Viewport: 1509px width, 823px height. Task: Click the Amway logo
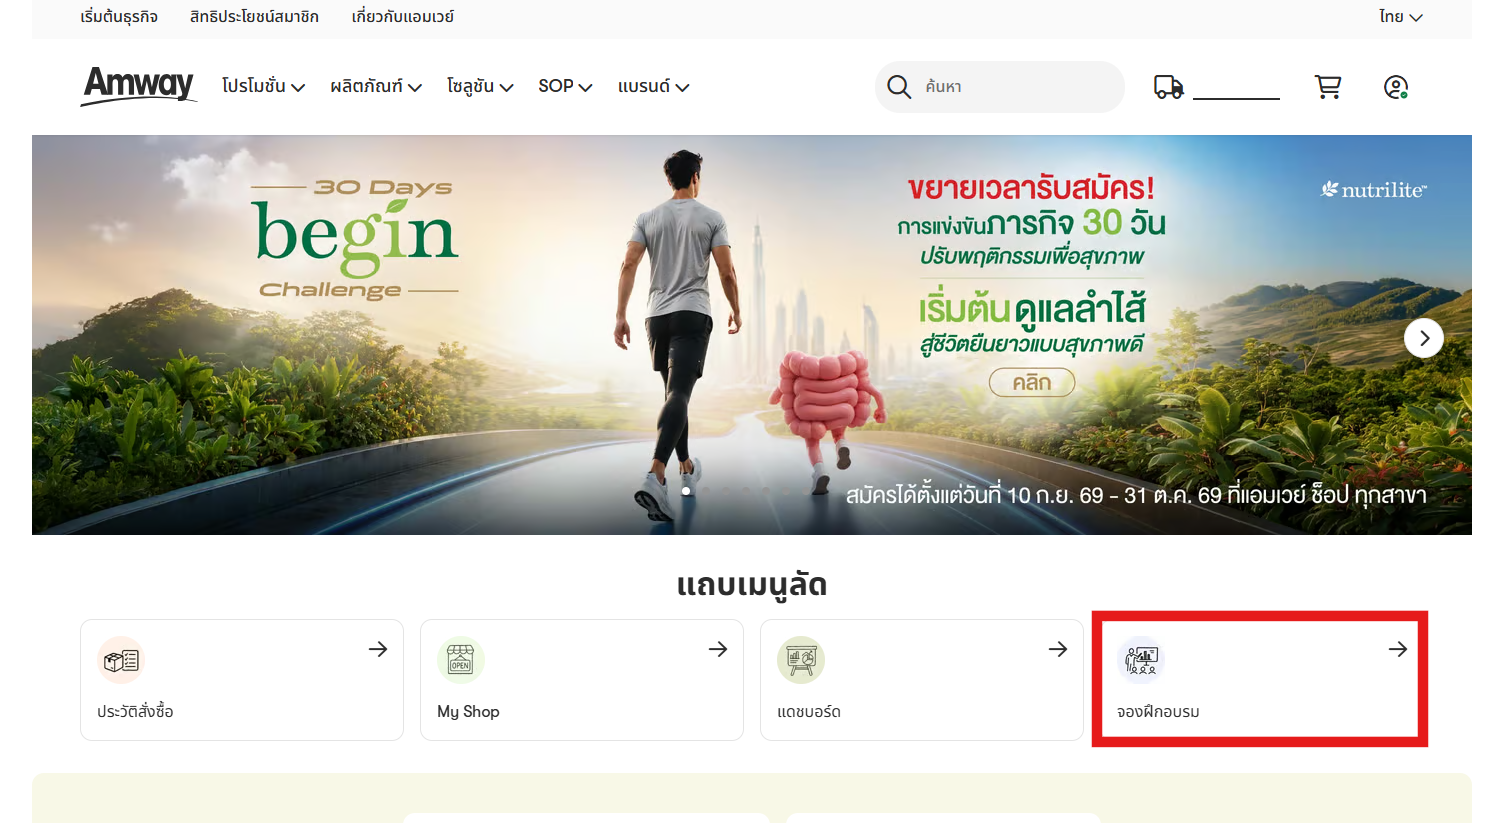tap(139, 86)
